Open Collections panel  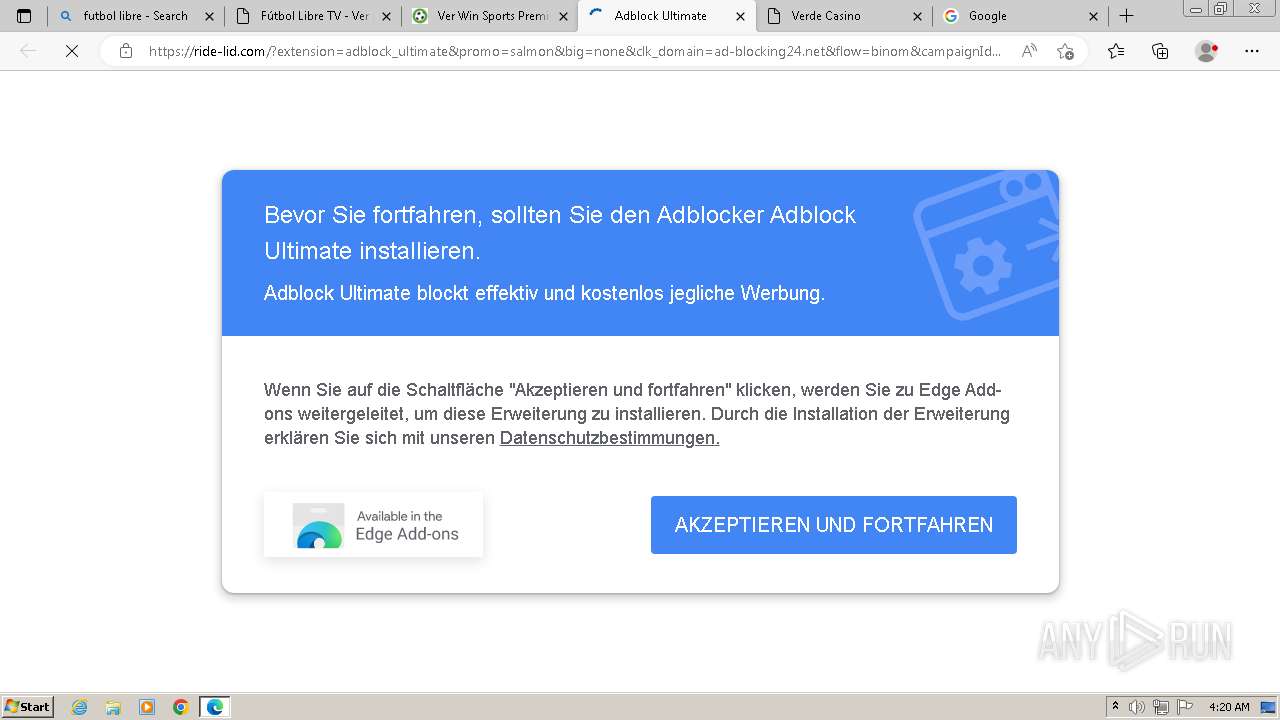[1160, 51]
